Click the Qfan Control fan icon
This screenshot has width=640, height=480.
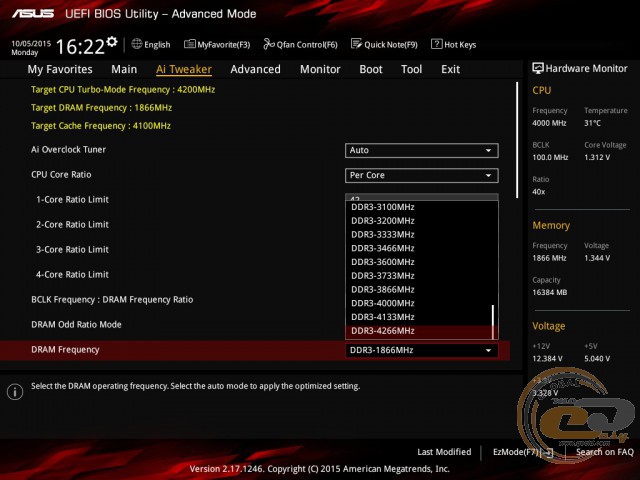pos(269,44)
